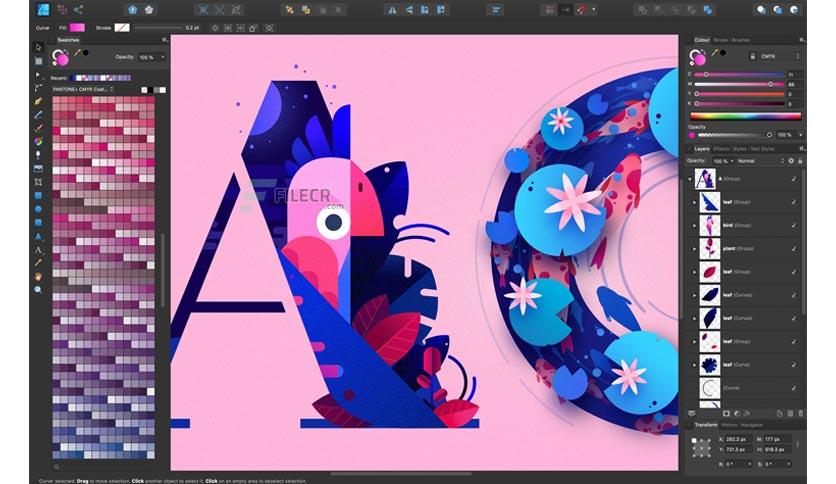Click the layer effects fx icon

tap(747, 413)
